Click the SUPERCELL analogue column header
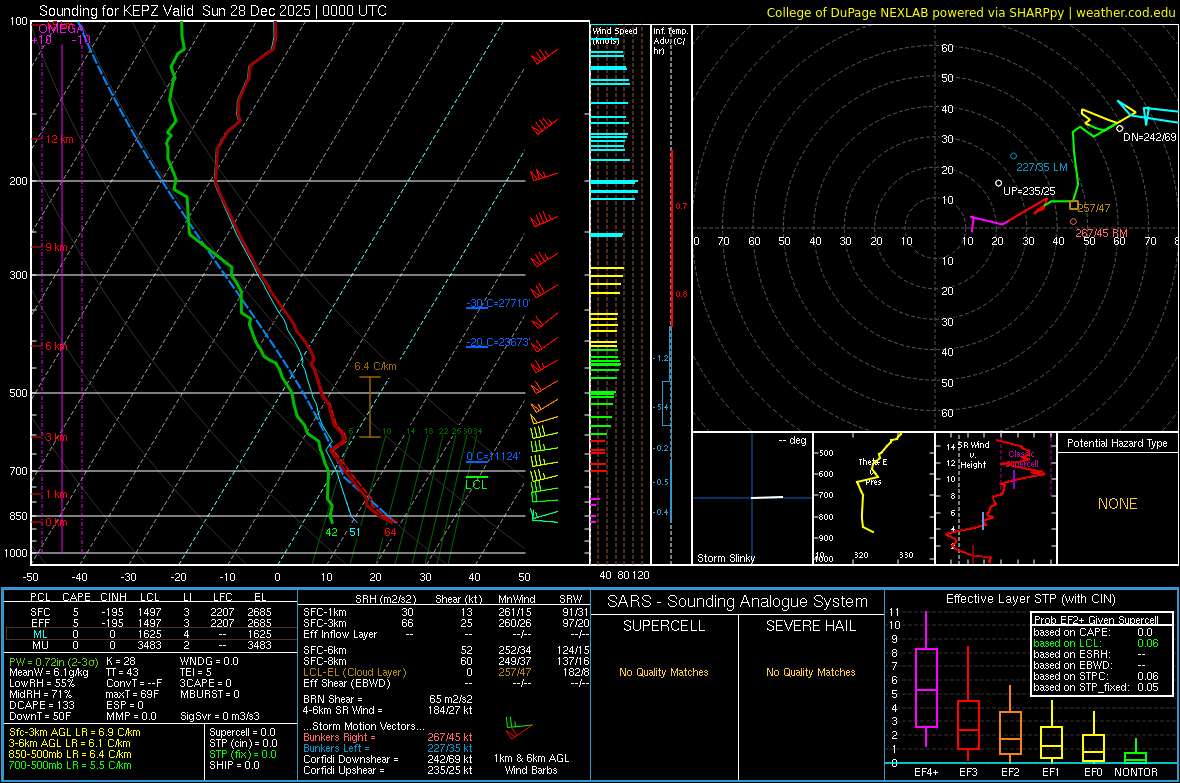Screen dimensions: 1180x783 pos(664,626)
